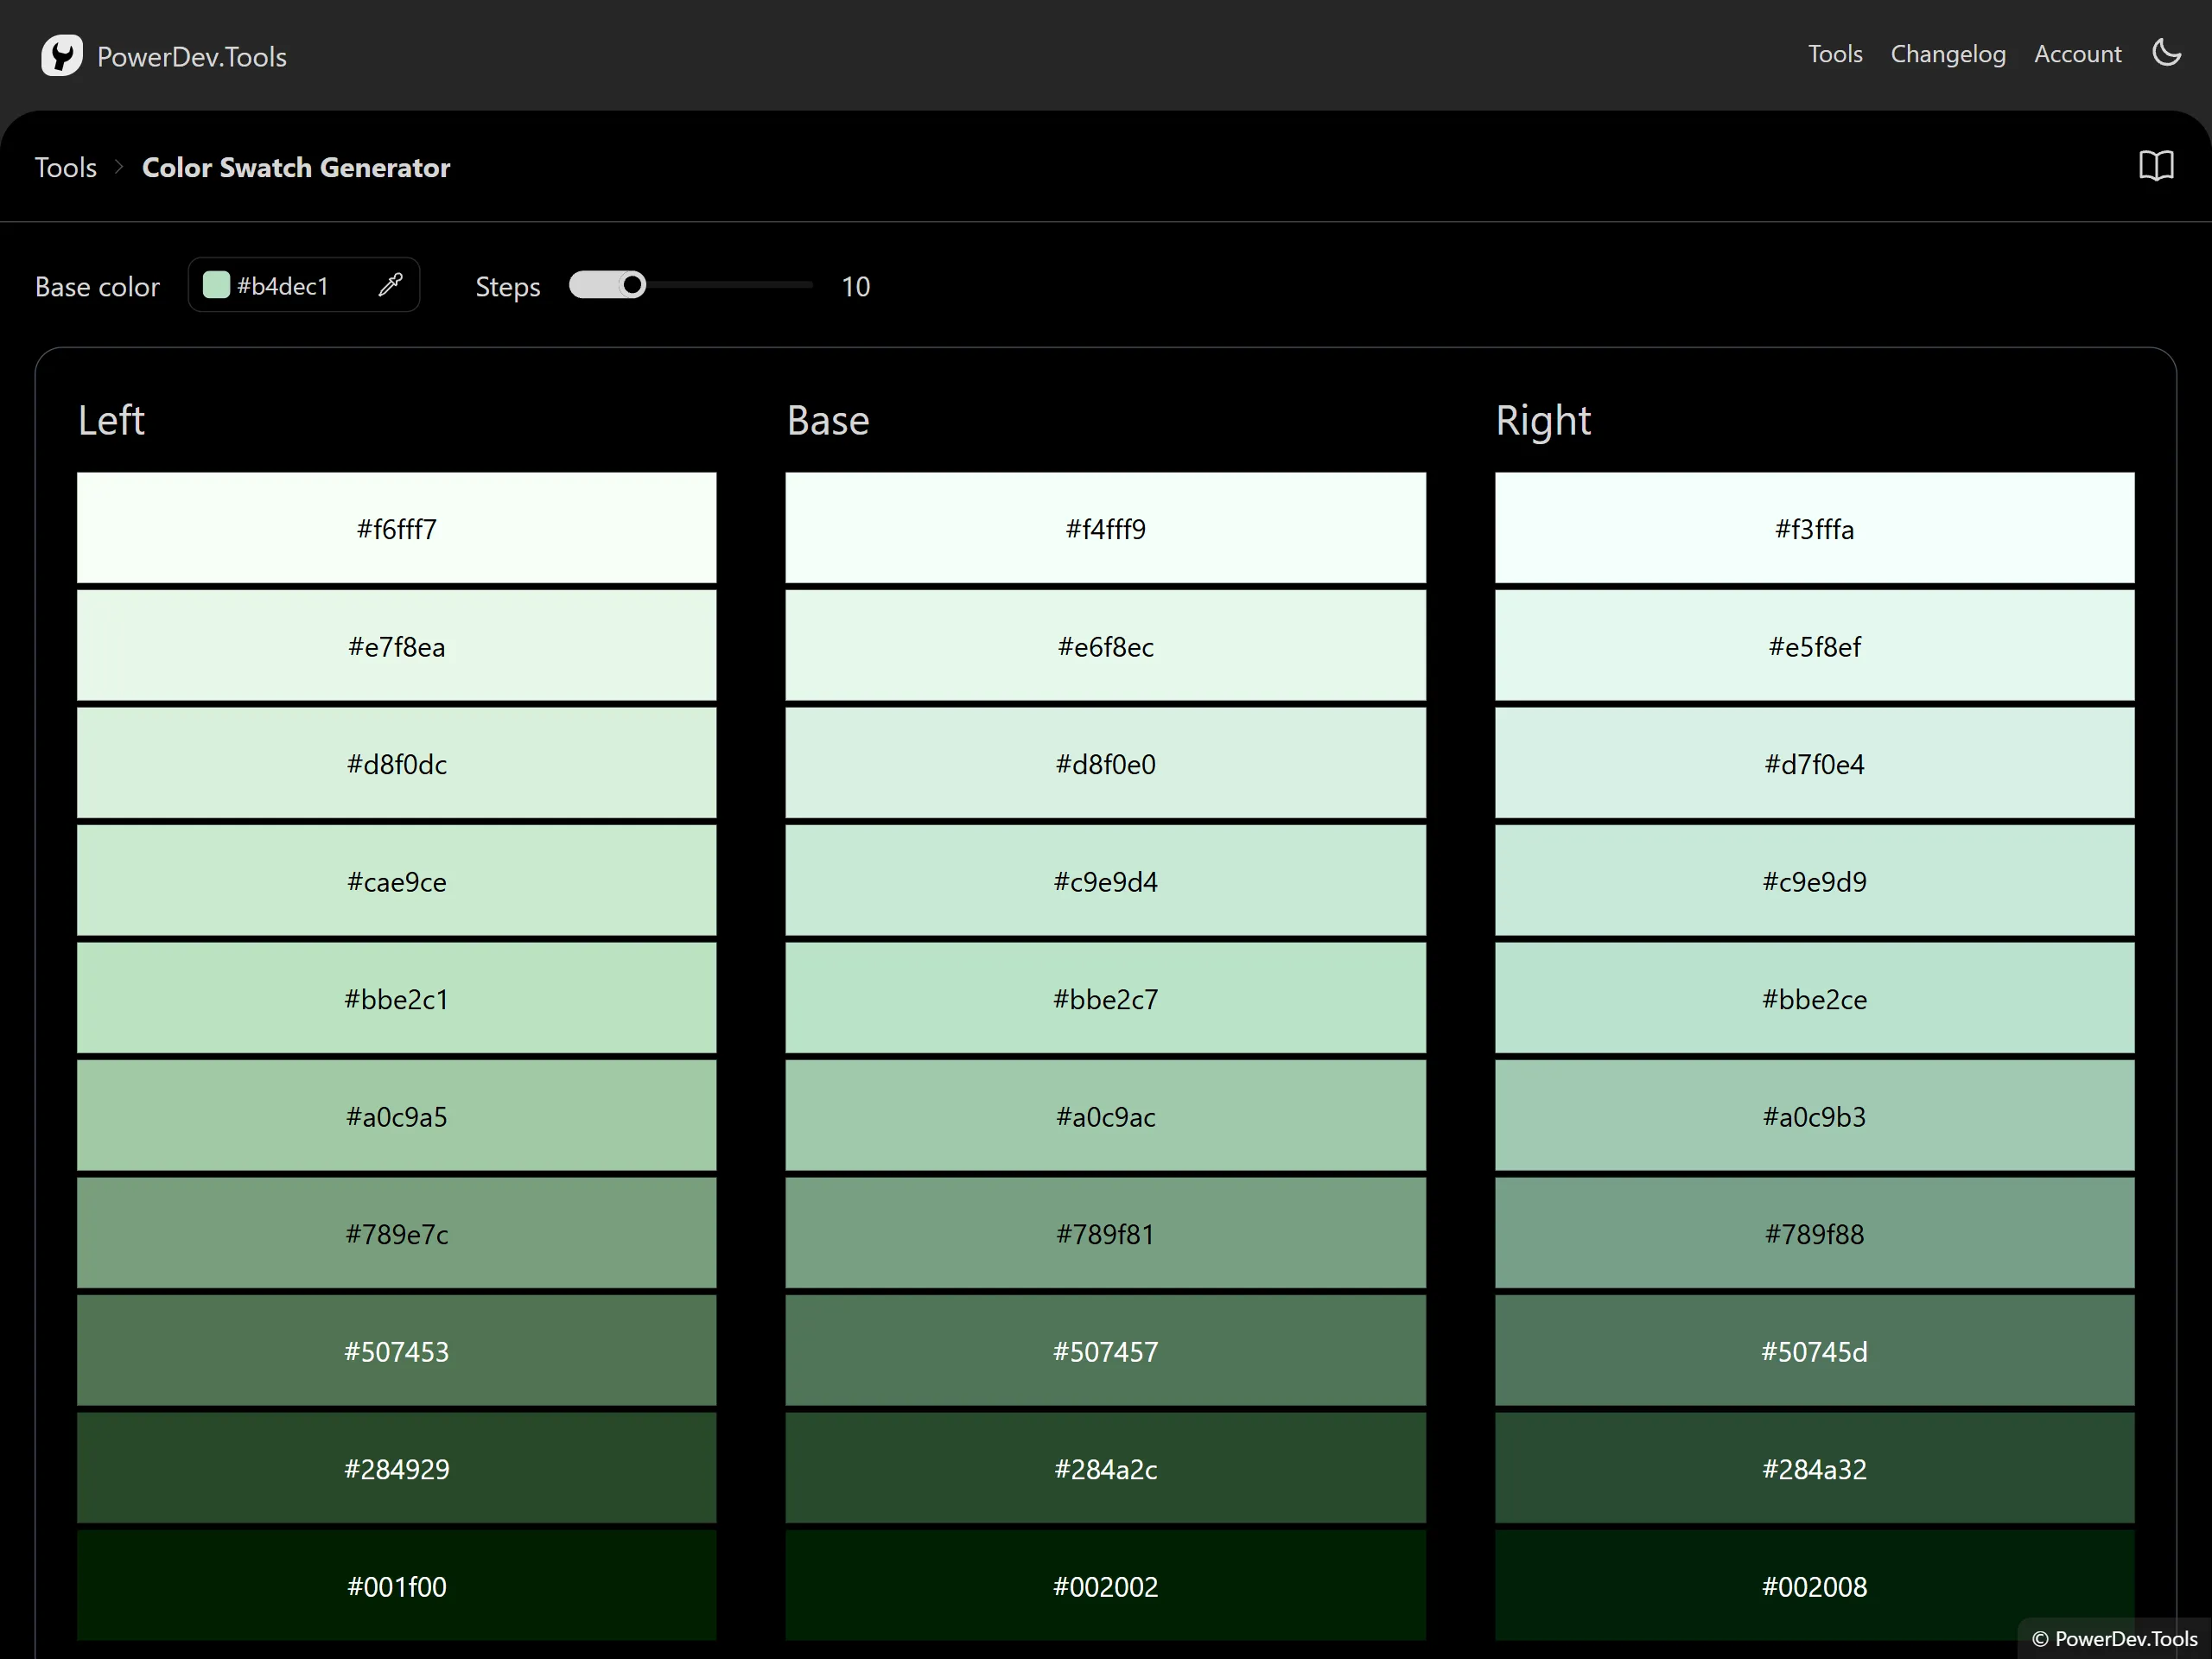Image resolution: width=2212 pixels, height=1659 pixels.
Task: Click the #a0c9b3 color swatch
Action: coord(1813,1116)
